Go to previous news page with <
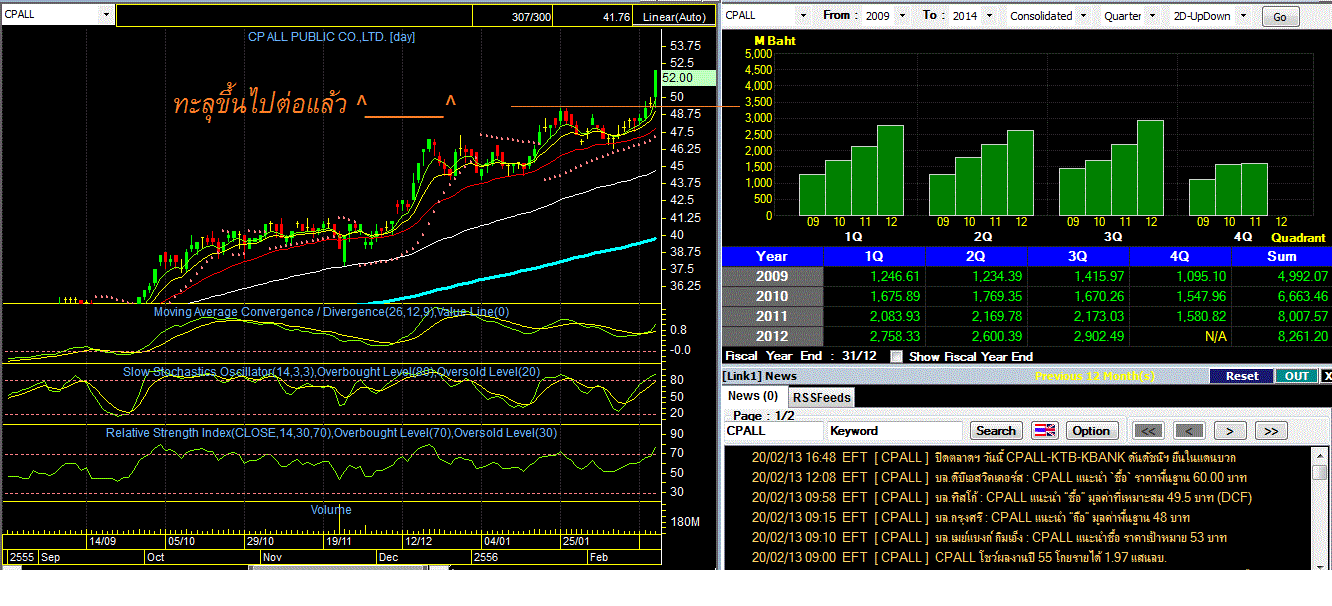The width and height of the screenshot is (1332, 606). pyautogui.click(x=1189, y=431)
